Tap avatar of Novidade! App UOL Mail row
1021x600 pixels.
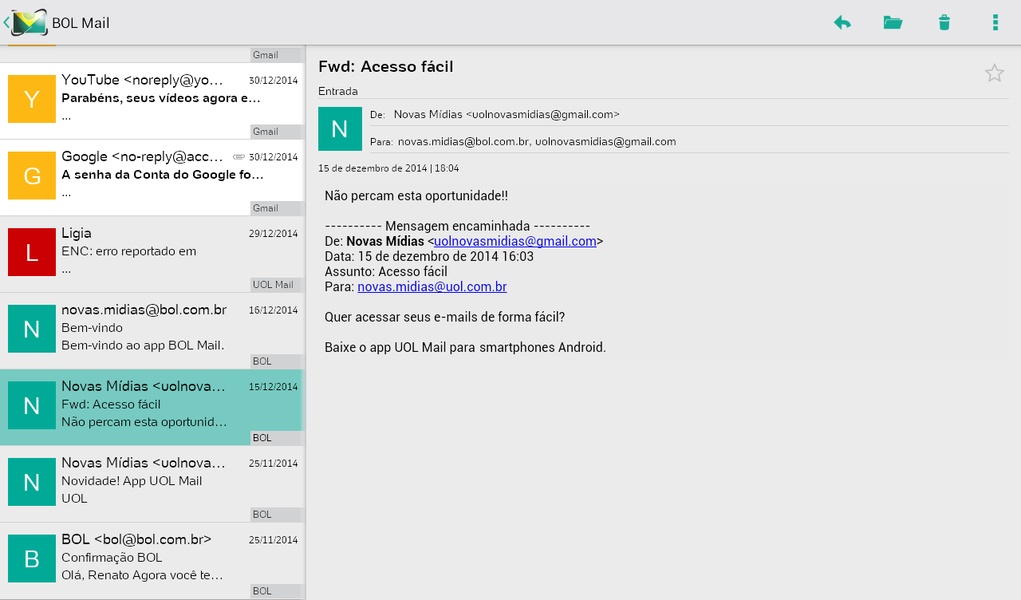click(x=32, y=482)
